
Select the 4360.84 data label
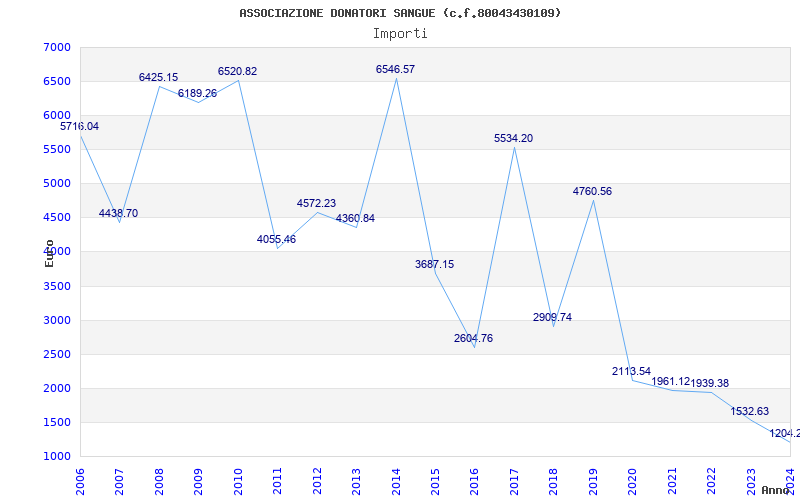pos(356,218)
